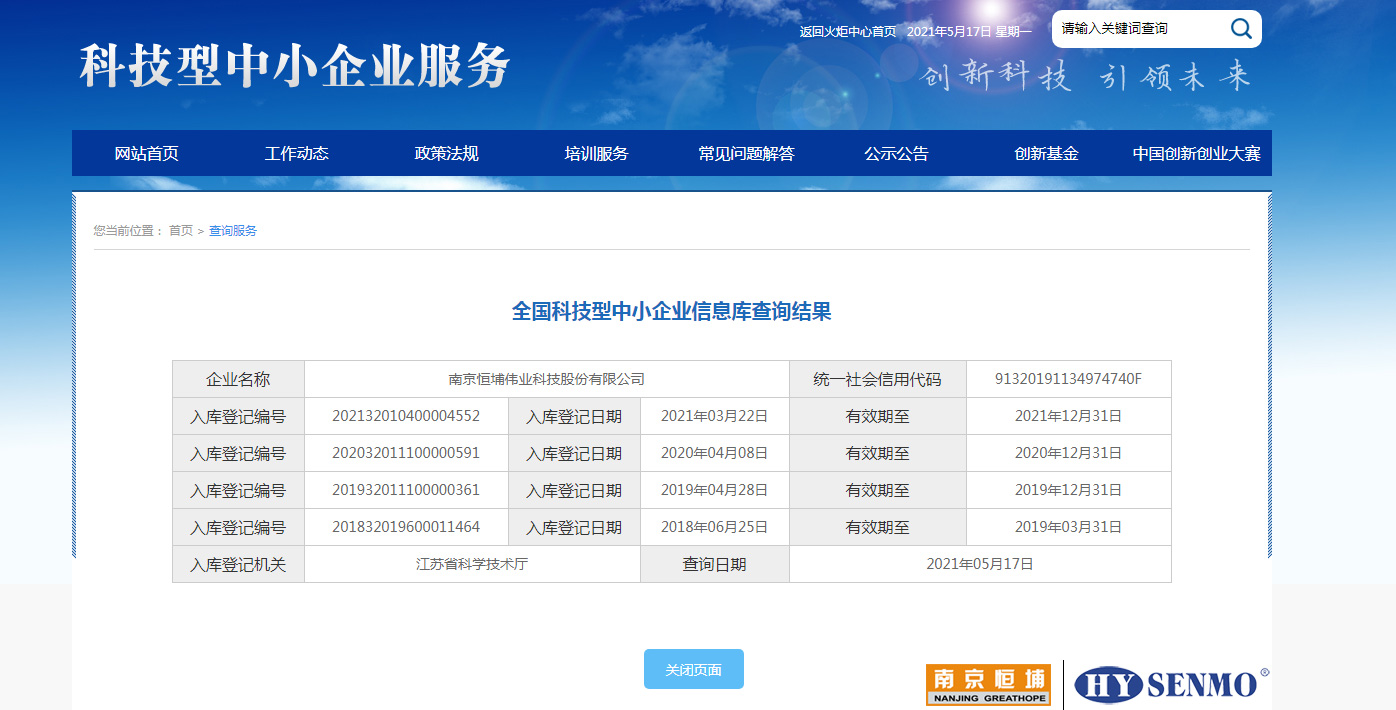1396x710 pixels.
Task: Click the 南京恒埔 NANJING GREATHOPE logo
Action: (x=988, y=684)
